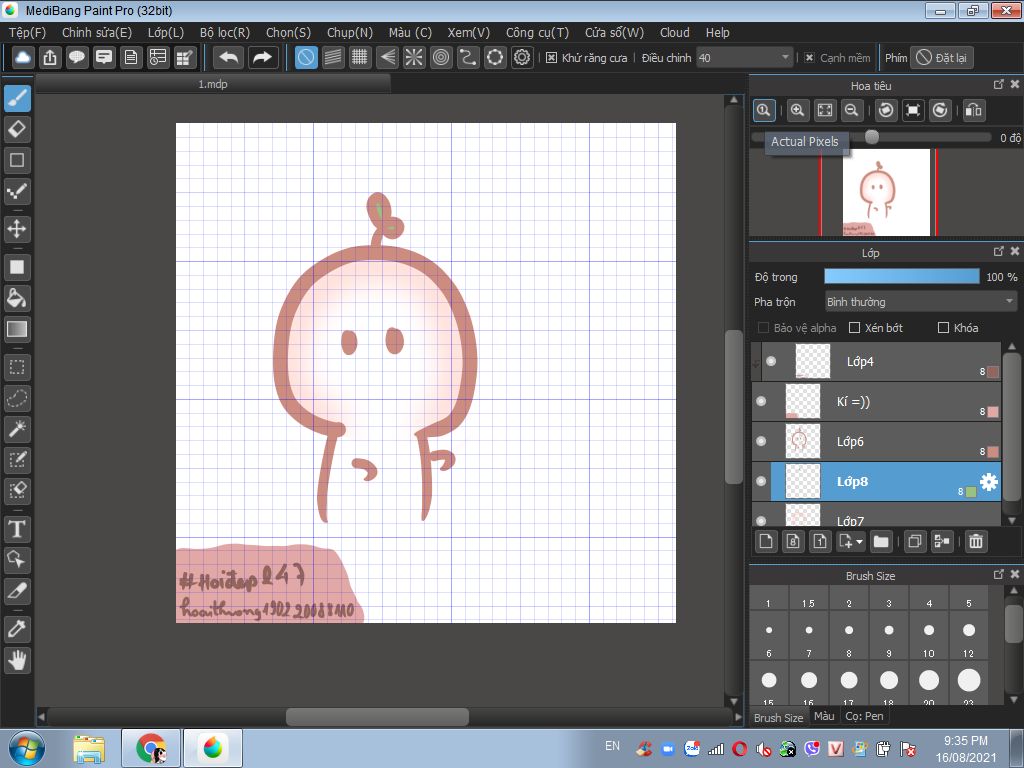Screen dimensions: 1024x768
Task: Toggle the Khử răng cưa checkbox
Action: coord(551,58)
